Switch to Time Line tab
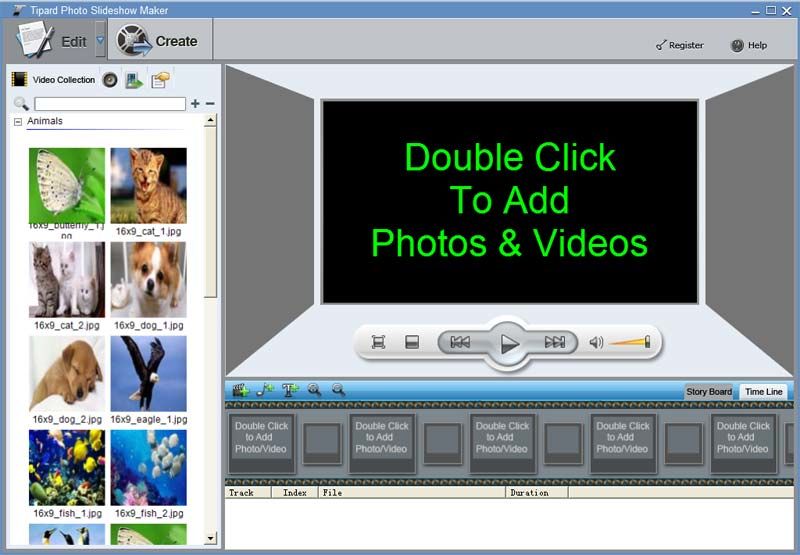The image size is (800, 555). tap(763, 392)
